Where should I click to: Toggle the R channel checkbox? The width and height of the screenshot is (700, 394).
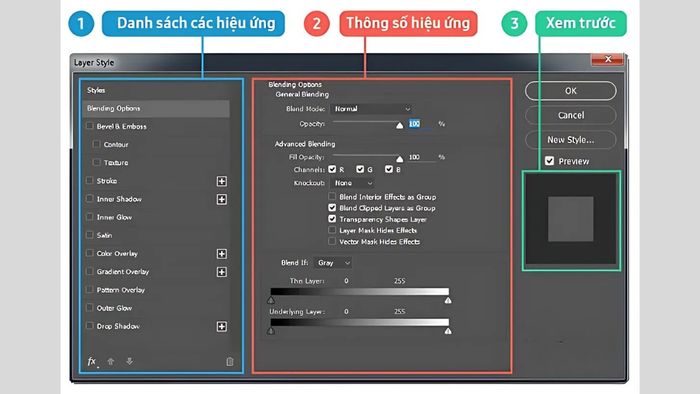pyautogui.click(x=332, y=169)
